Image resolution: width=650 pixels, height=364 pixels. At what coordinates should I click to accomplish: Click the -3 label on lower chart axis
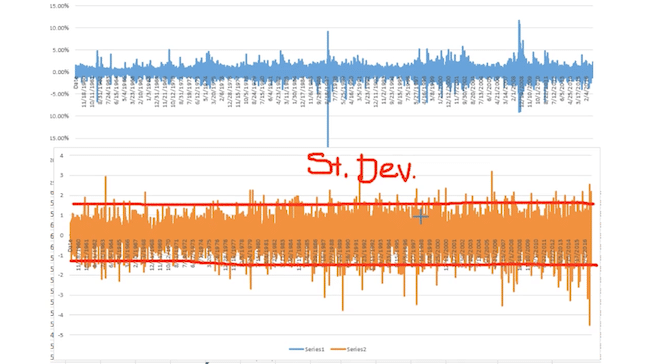61,295
